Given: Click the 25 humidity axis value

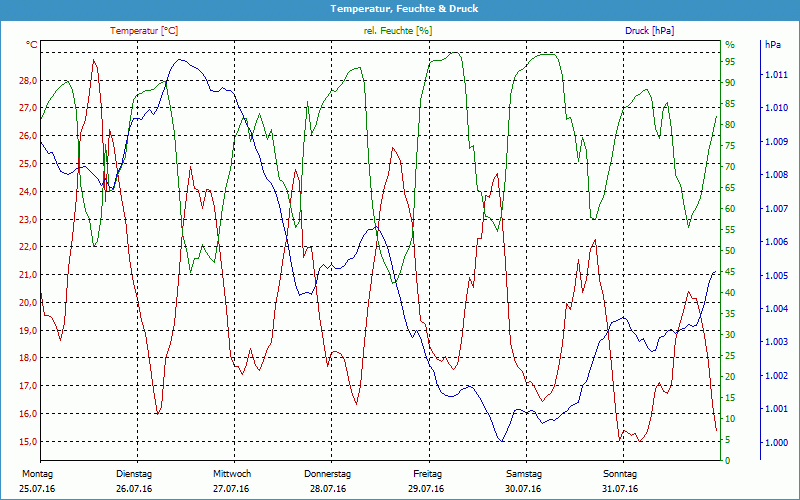Looking at the screenshot, I should point(730,356).
